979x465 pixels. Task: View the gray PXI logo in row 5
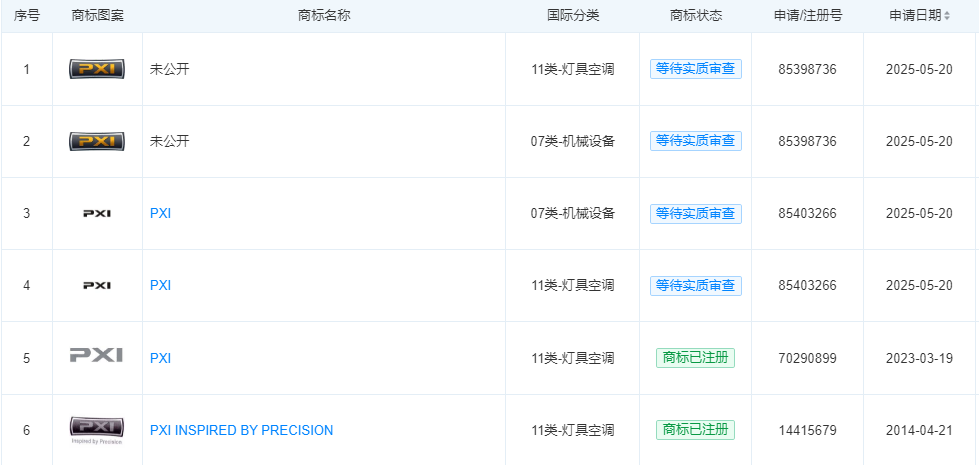pyautogui.click(x=97, y=357)
